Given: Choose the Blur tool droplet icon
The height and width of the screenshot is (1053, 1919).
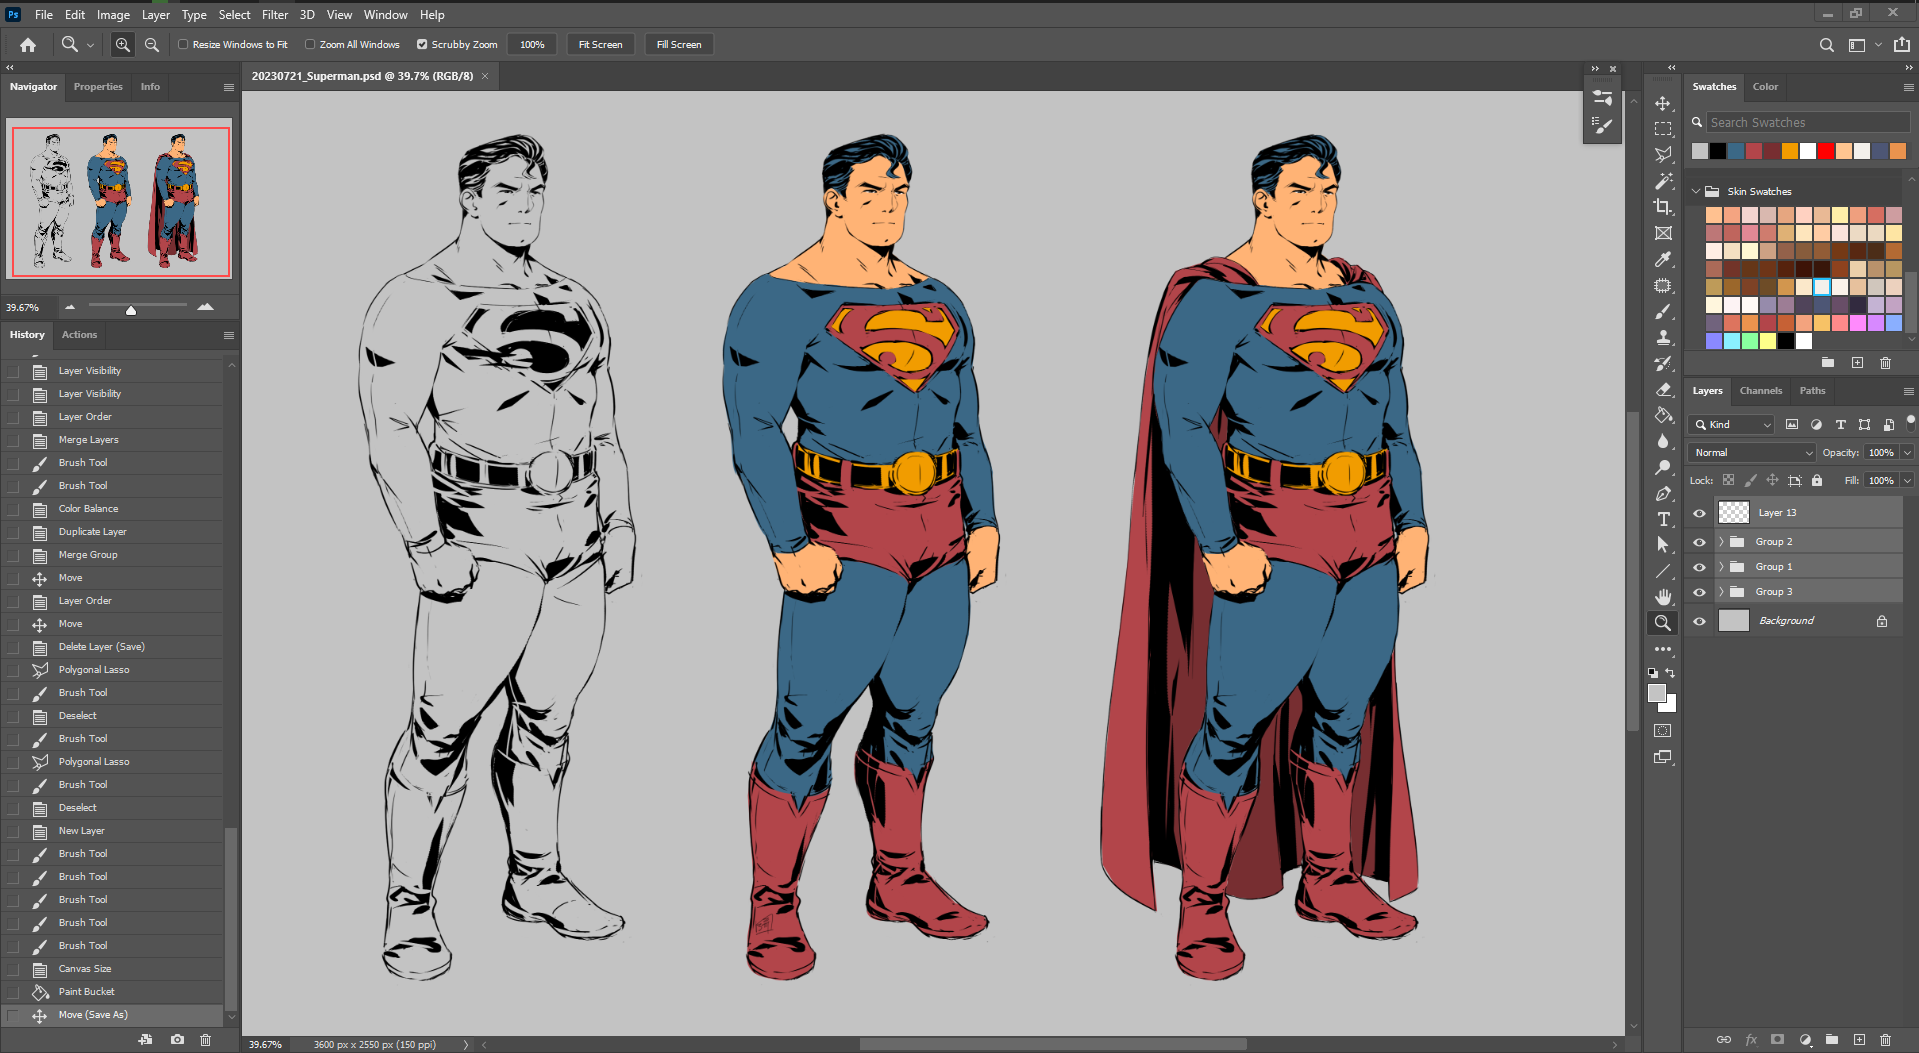Looking at the screenshot, I should click(x=1662, y=441).
